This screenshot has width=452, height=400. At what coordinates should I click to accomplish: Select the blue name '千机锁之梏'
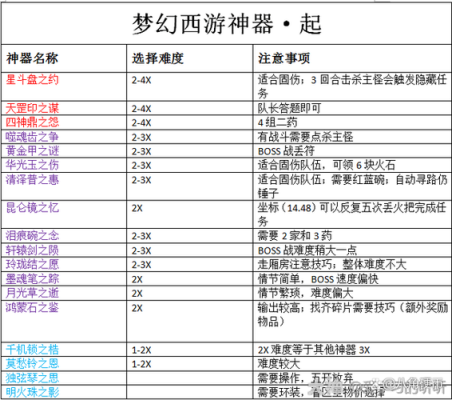tap(32, 350)
